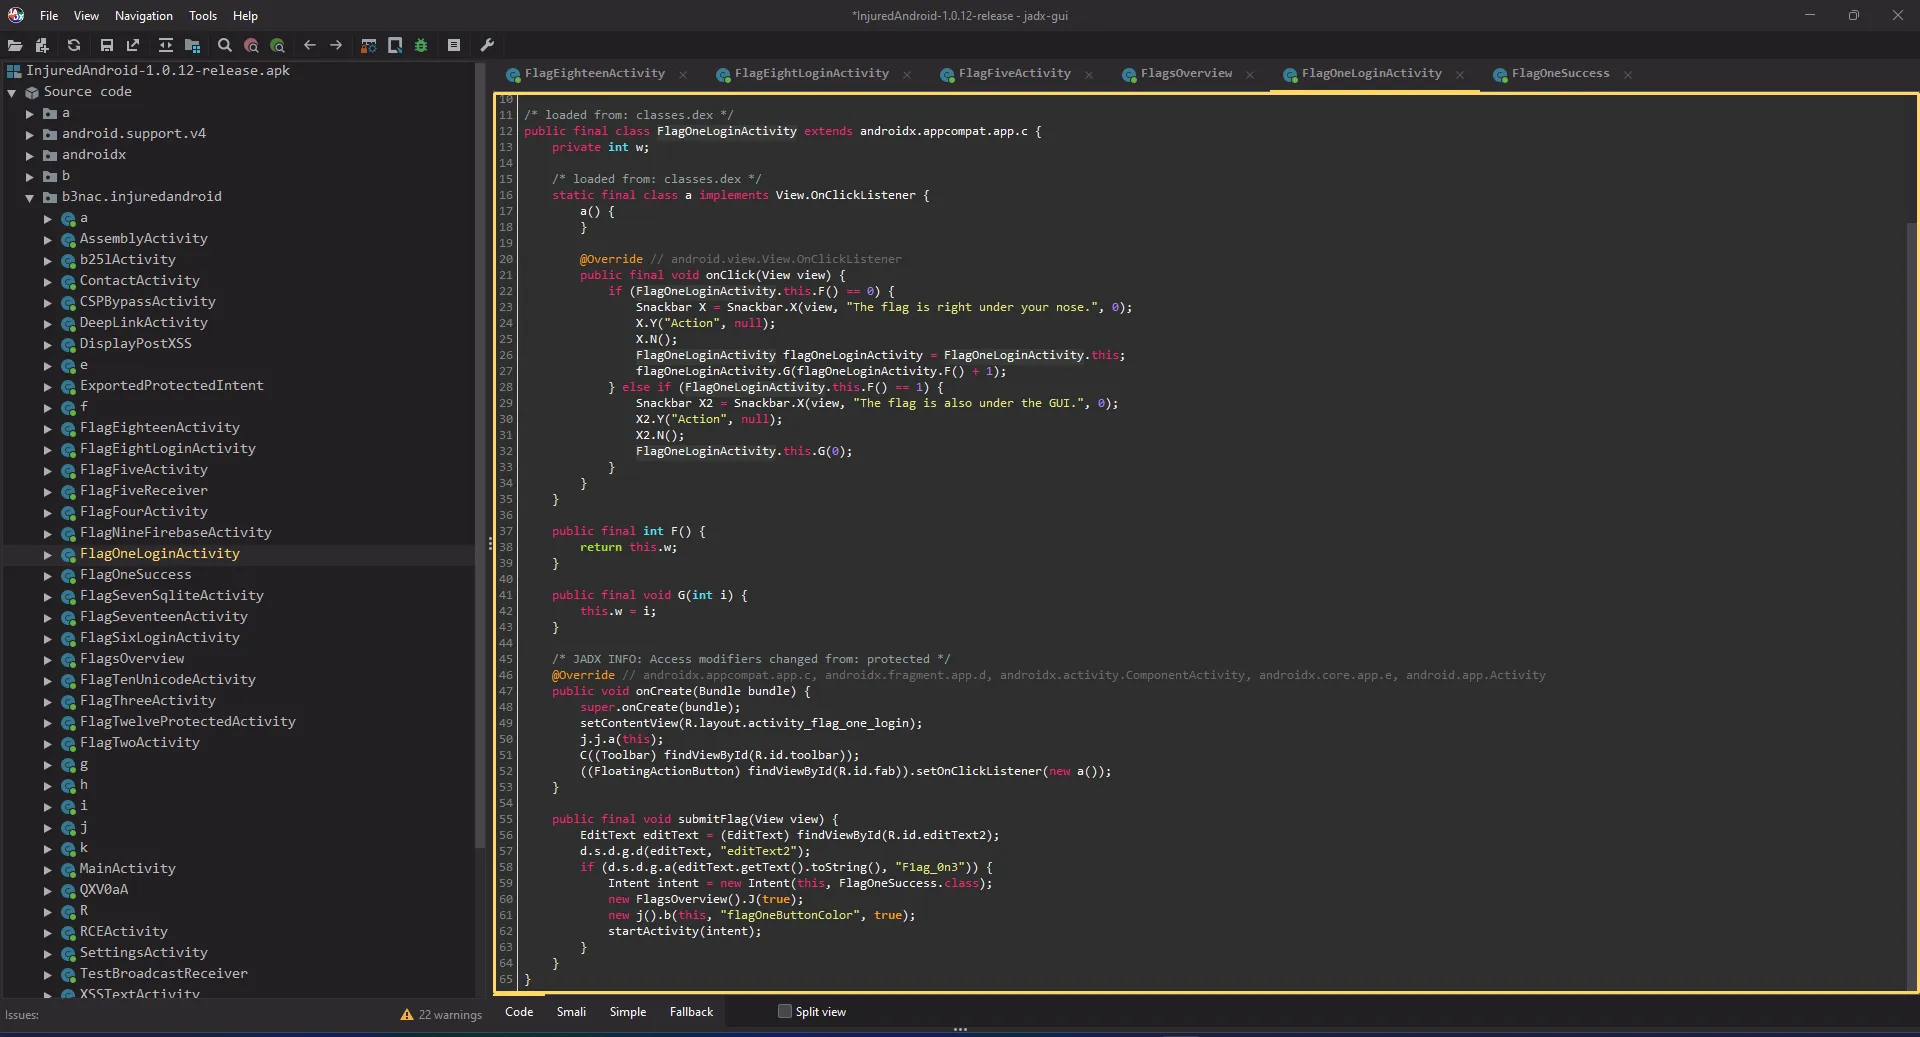Switch to FlagsOverview tab
The height and width of the screenshot is (1037, 1920).
tap(1186, 73)
